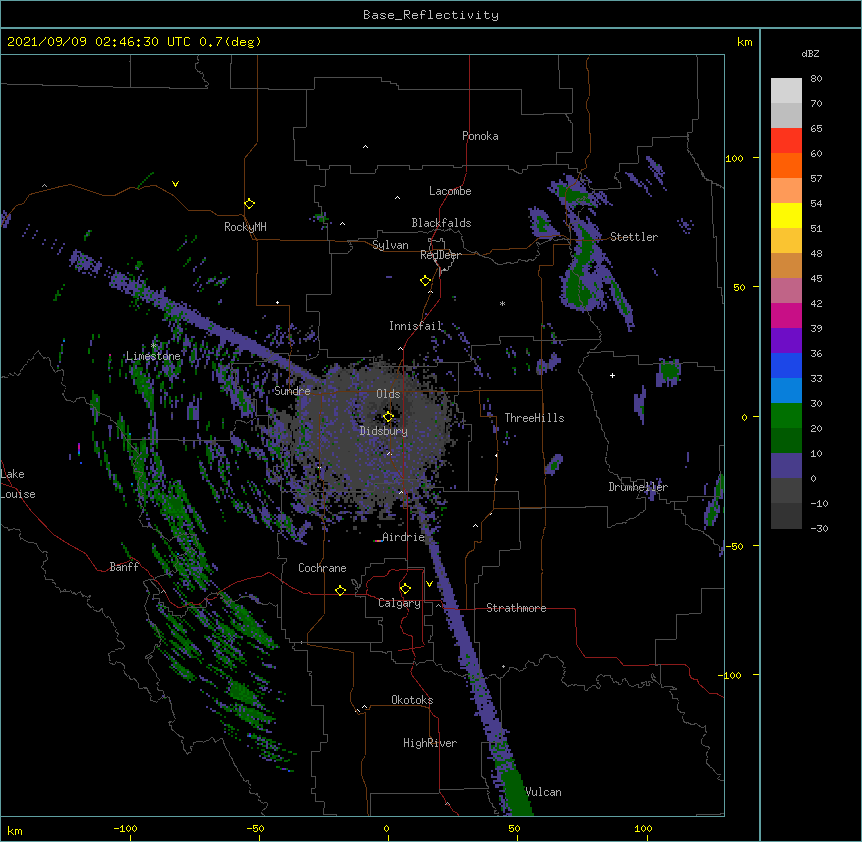Pick the light blue 30-33 dBZ legend swatch

pyautogui.click(x=786, y=391)
